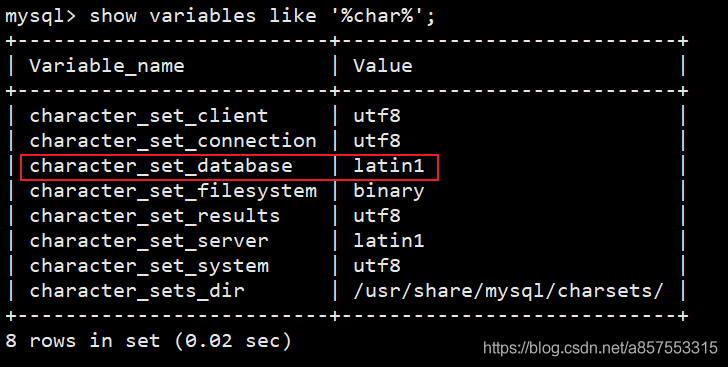Click the character_set_connection variable name
The image size is (728, 367).
[x=173, y=141]
